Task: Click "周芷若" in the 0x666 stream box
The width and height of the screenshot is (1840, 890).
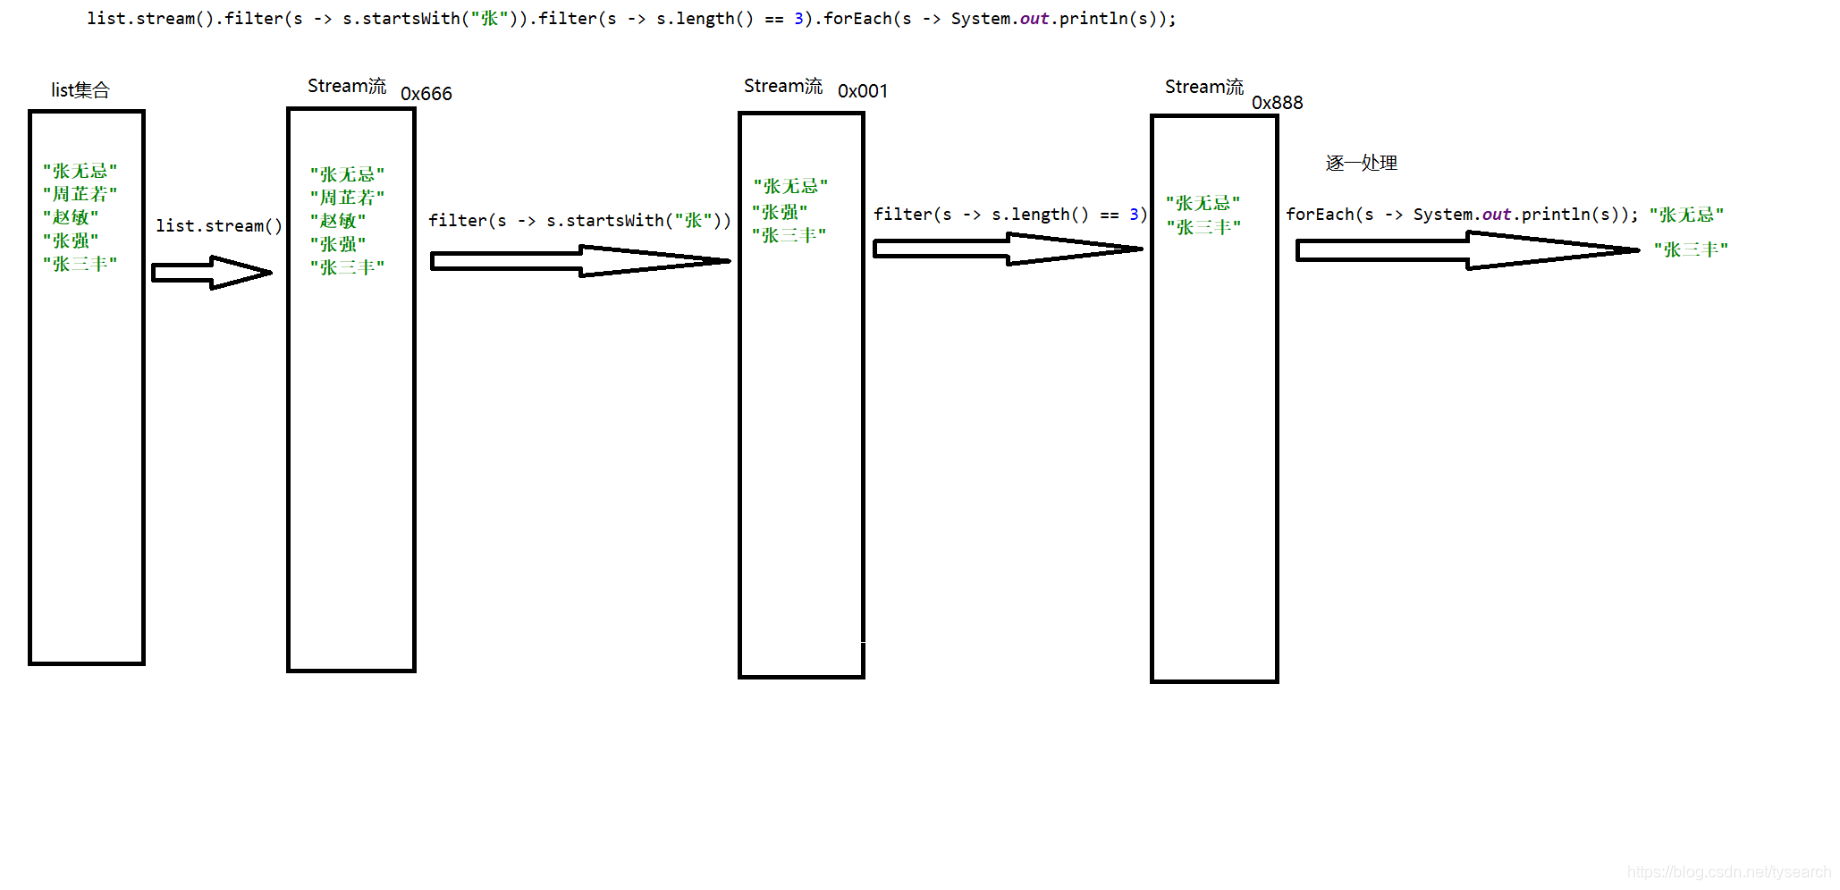Action: click(347, 198)
